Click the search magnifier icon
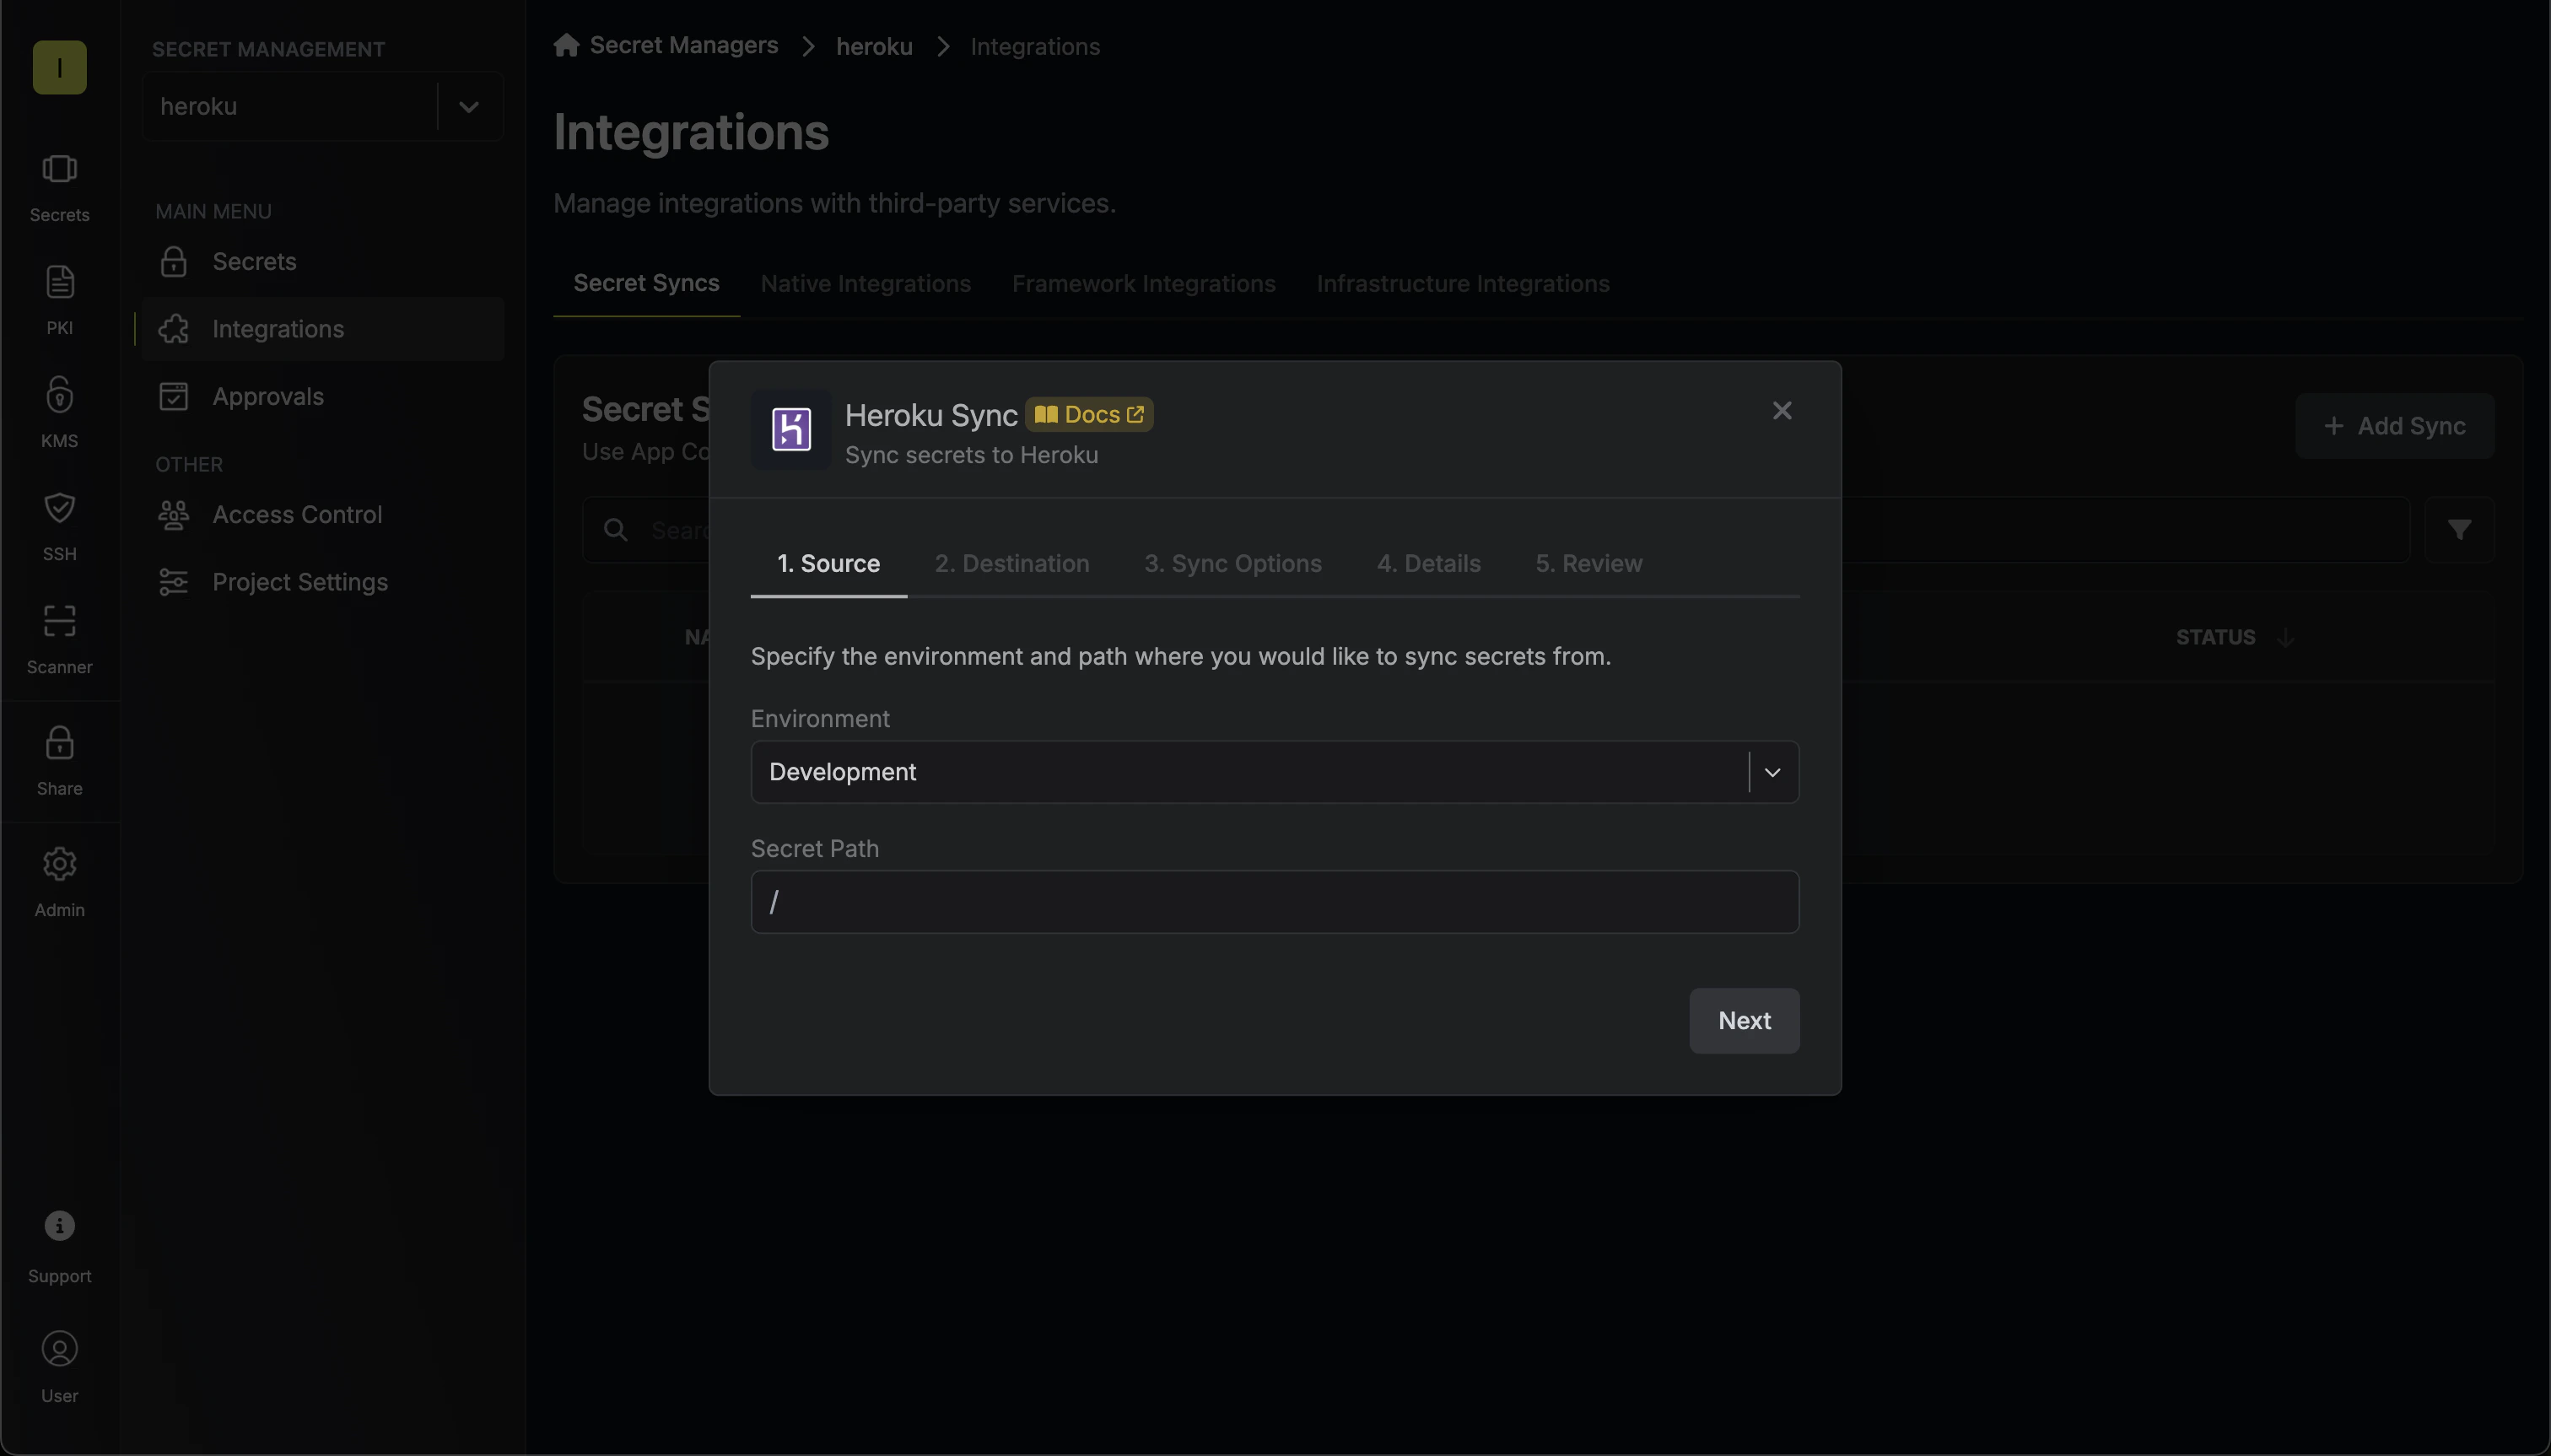 click(616, 529)
